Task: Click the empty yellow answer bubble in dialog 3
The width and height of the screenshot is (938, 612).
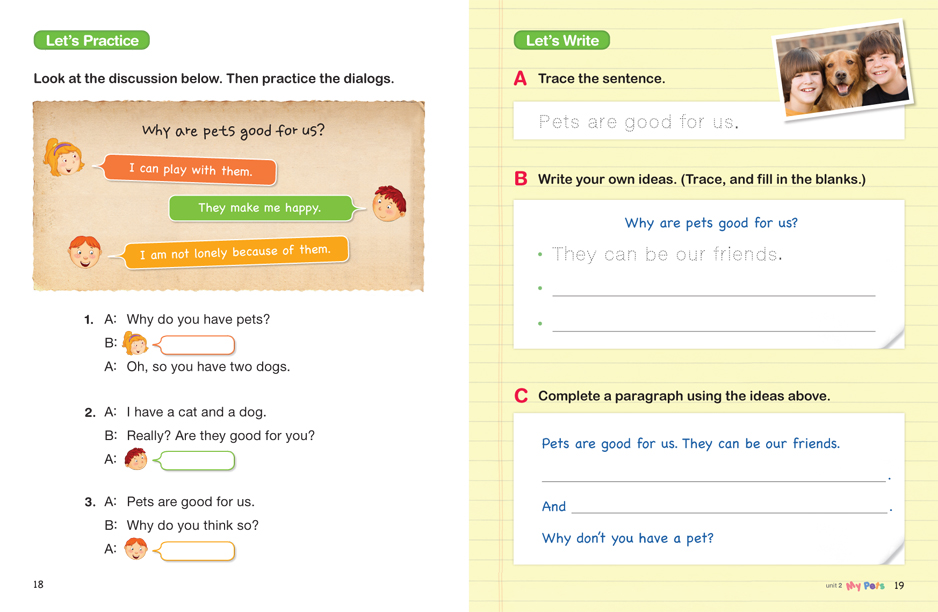Action: 197,550
